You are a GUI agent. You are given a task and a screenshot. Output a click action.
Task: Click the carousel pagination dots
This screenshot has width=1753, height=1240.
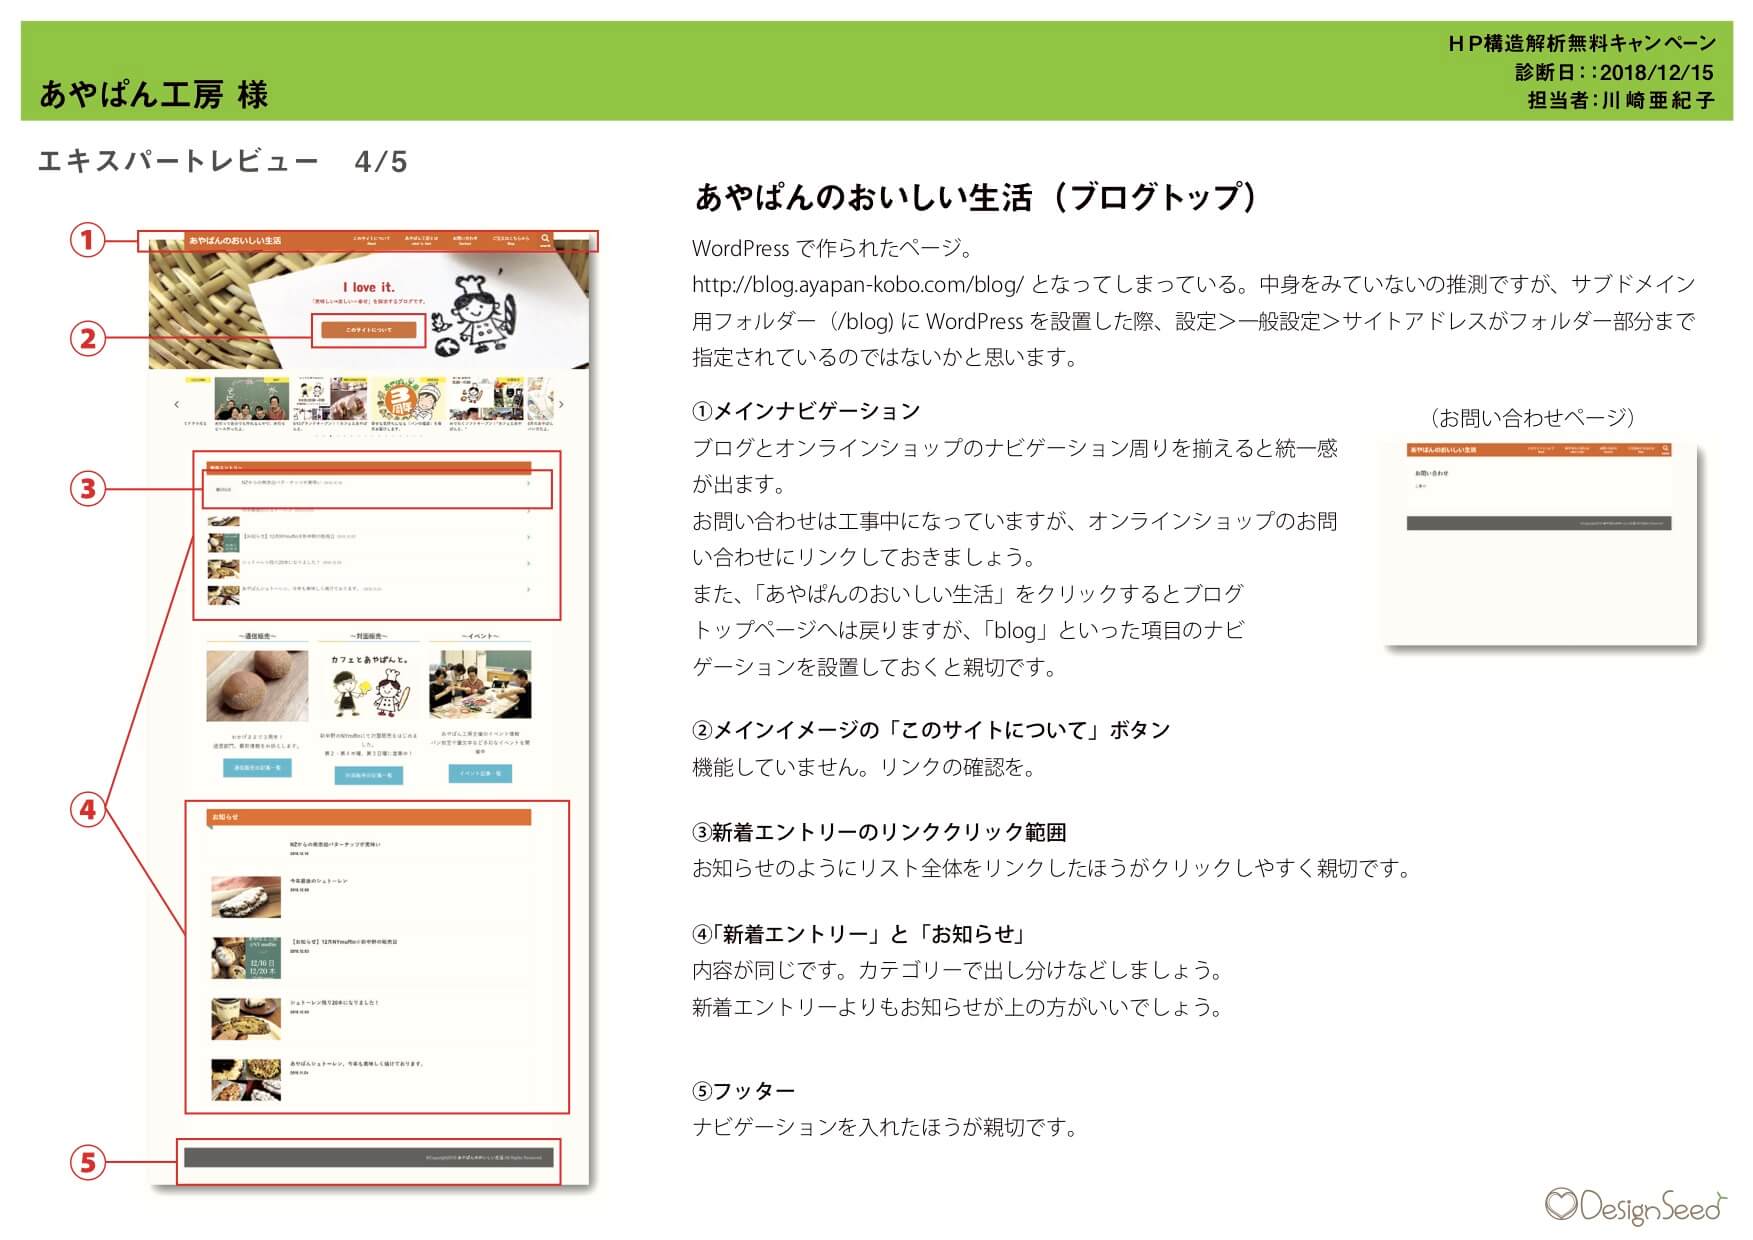tap(369, 437)
